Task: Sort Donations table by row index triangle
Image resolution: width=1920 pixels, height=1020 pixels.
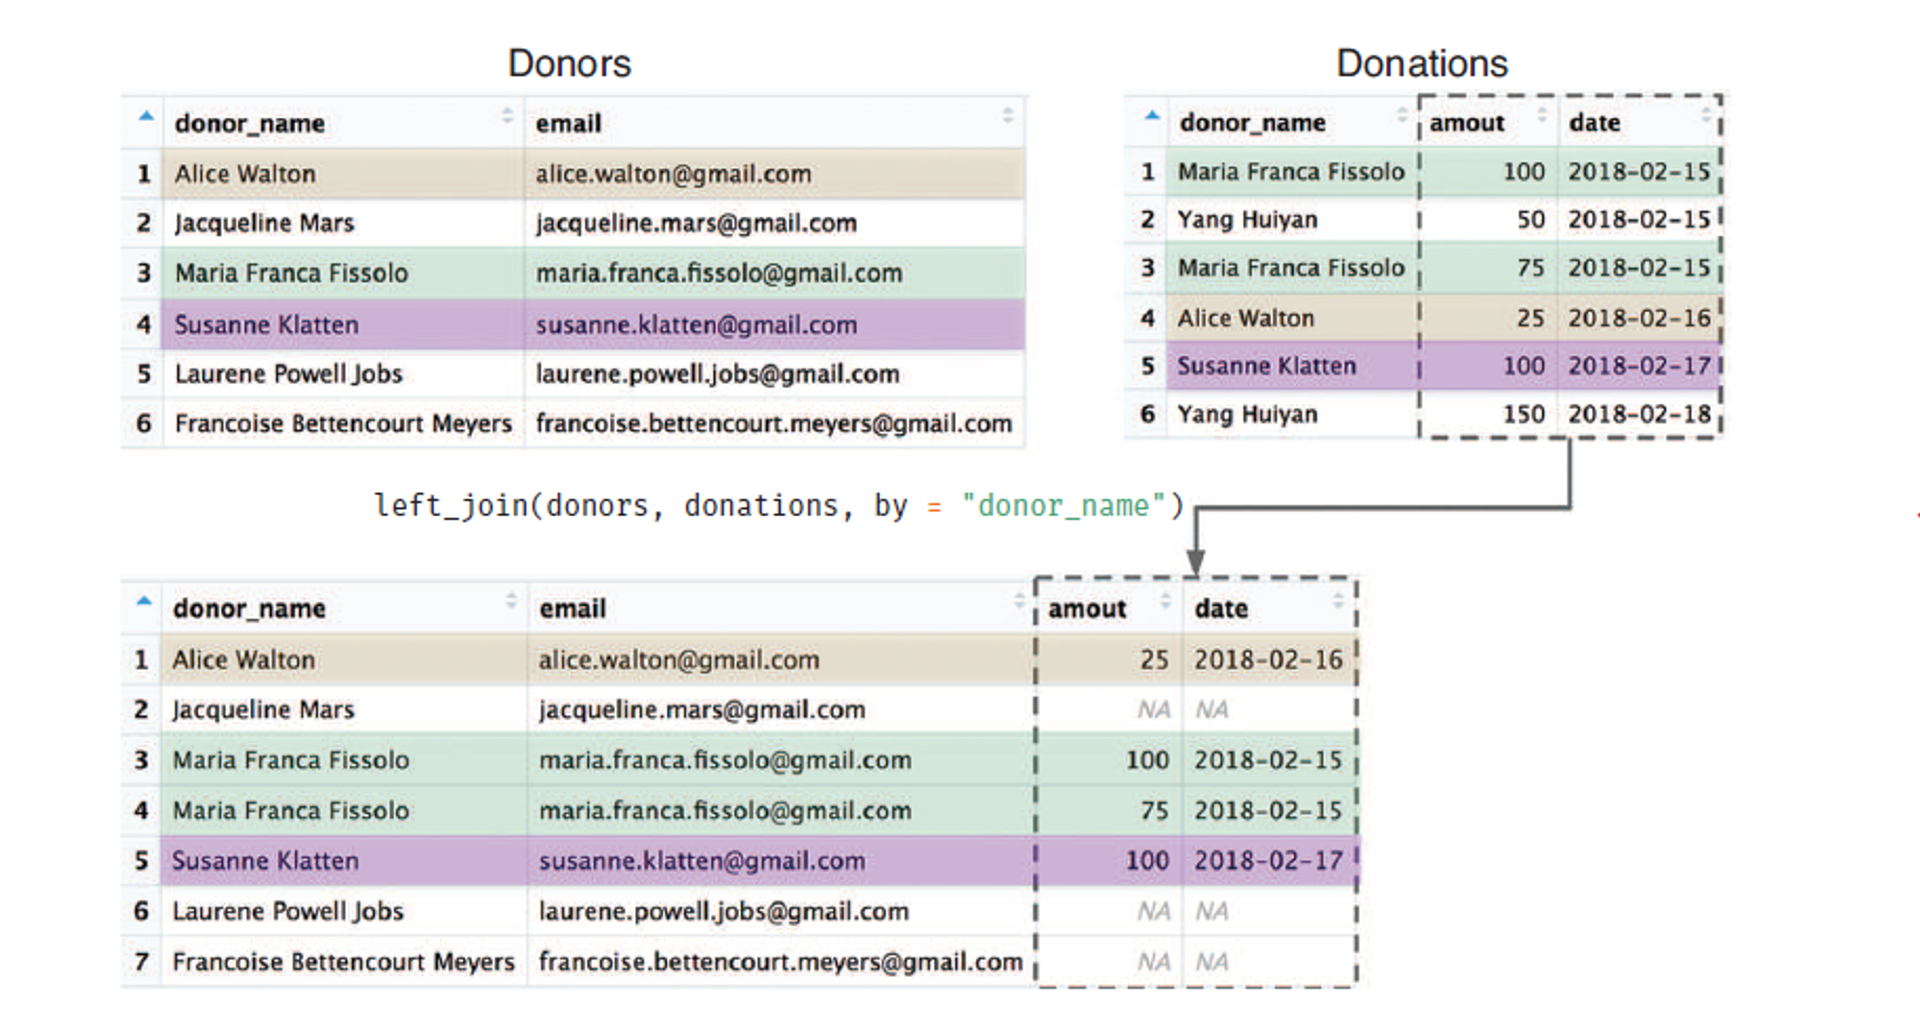Action: pos(1152,115)
